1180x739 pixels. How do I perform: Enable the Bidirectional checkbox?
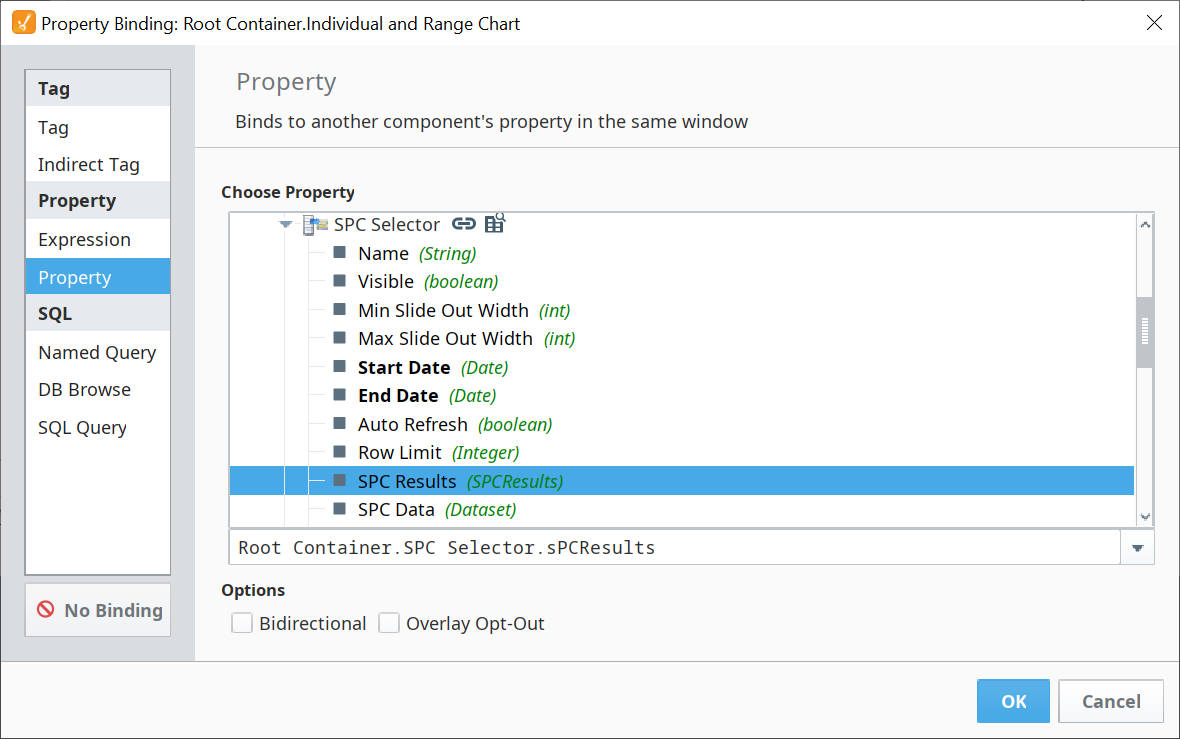[x=242, y=624]
